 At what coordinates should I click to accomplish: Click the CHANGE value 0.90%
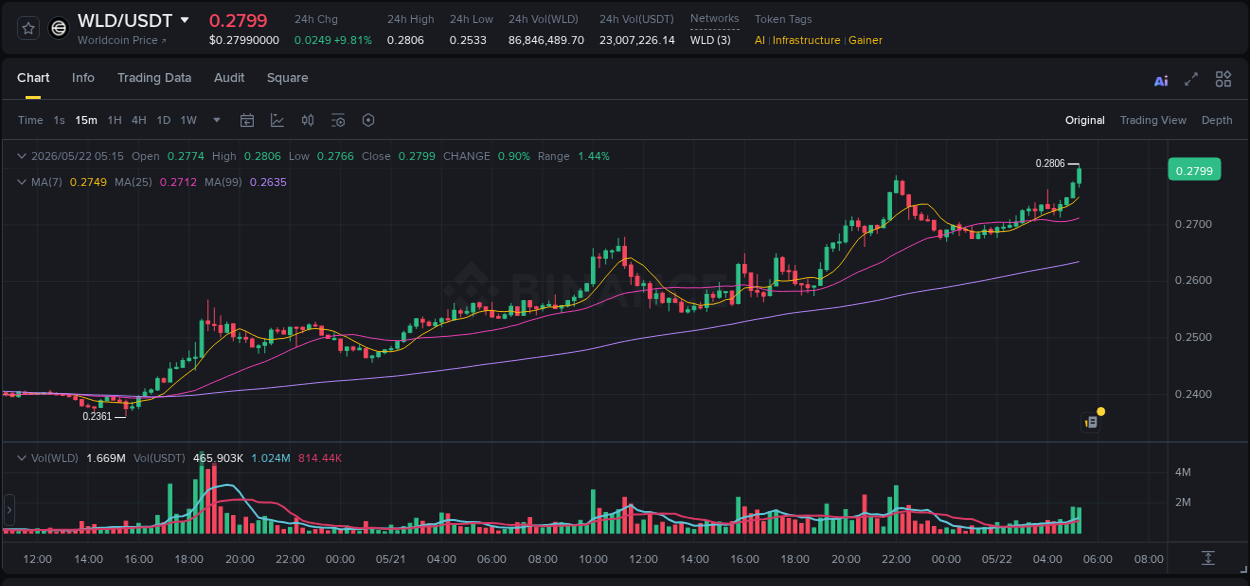tap(514, 156)
